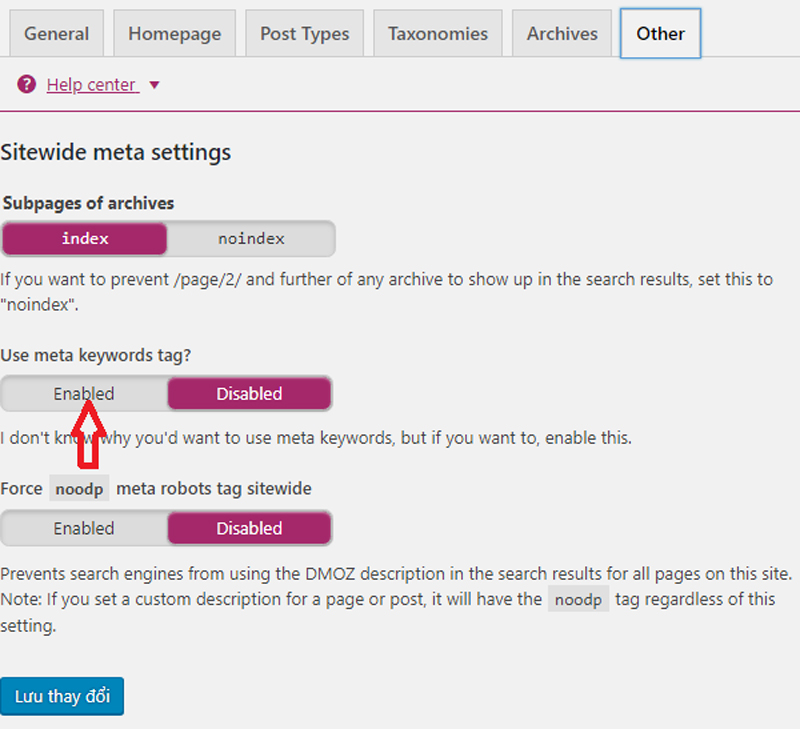
Task: Set Subpages of archives to noindex
Action: tap(251, 239)
